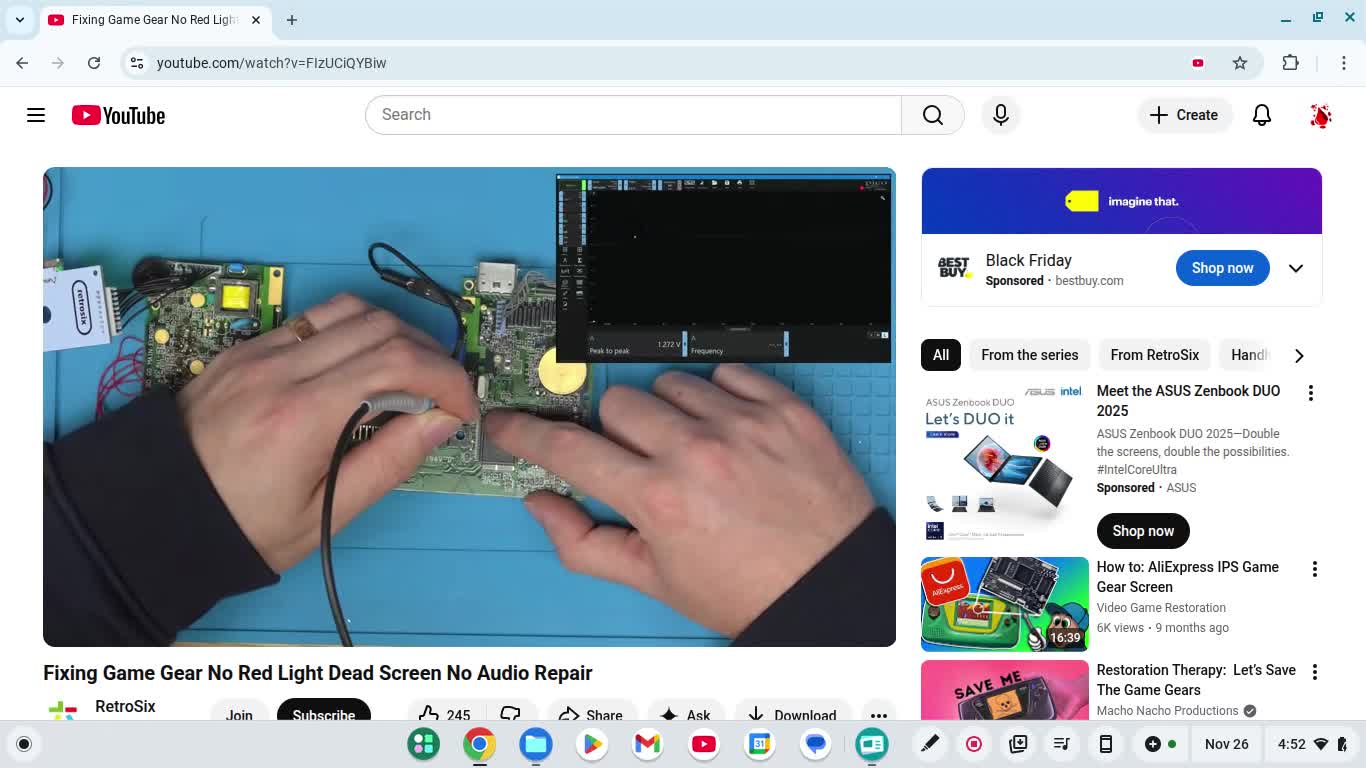This screenshot has height=768, width=1366.
Task: Start voice search with microphone icon
Action: [1000, 115]
